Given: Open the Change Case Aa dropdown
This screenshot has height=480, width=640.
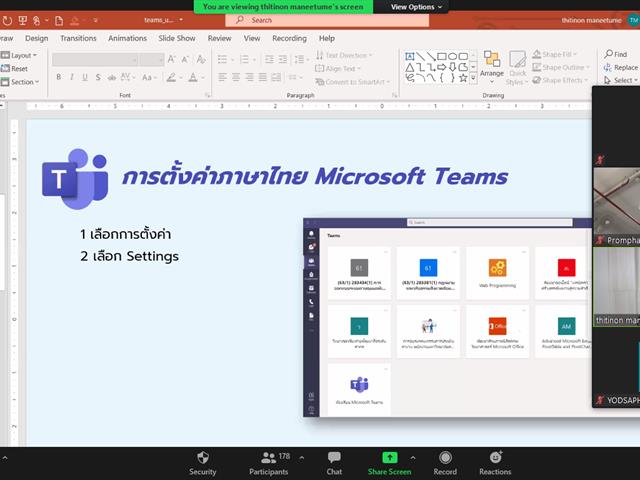Looking at the screenshot, I should pyautogui.click(x=149, y=77).
